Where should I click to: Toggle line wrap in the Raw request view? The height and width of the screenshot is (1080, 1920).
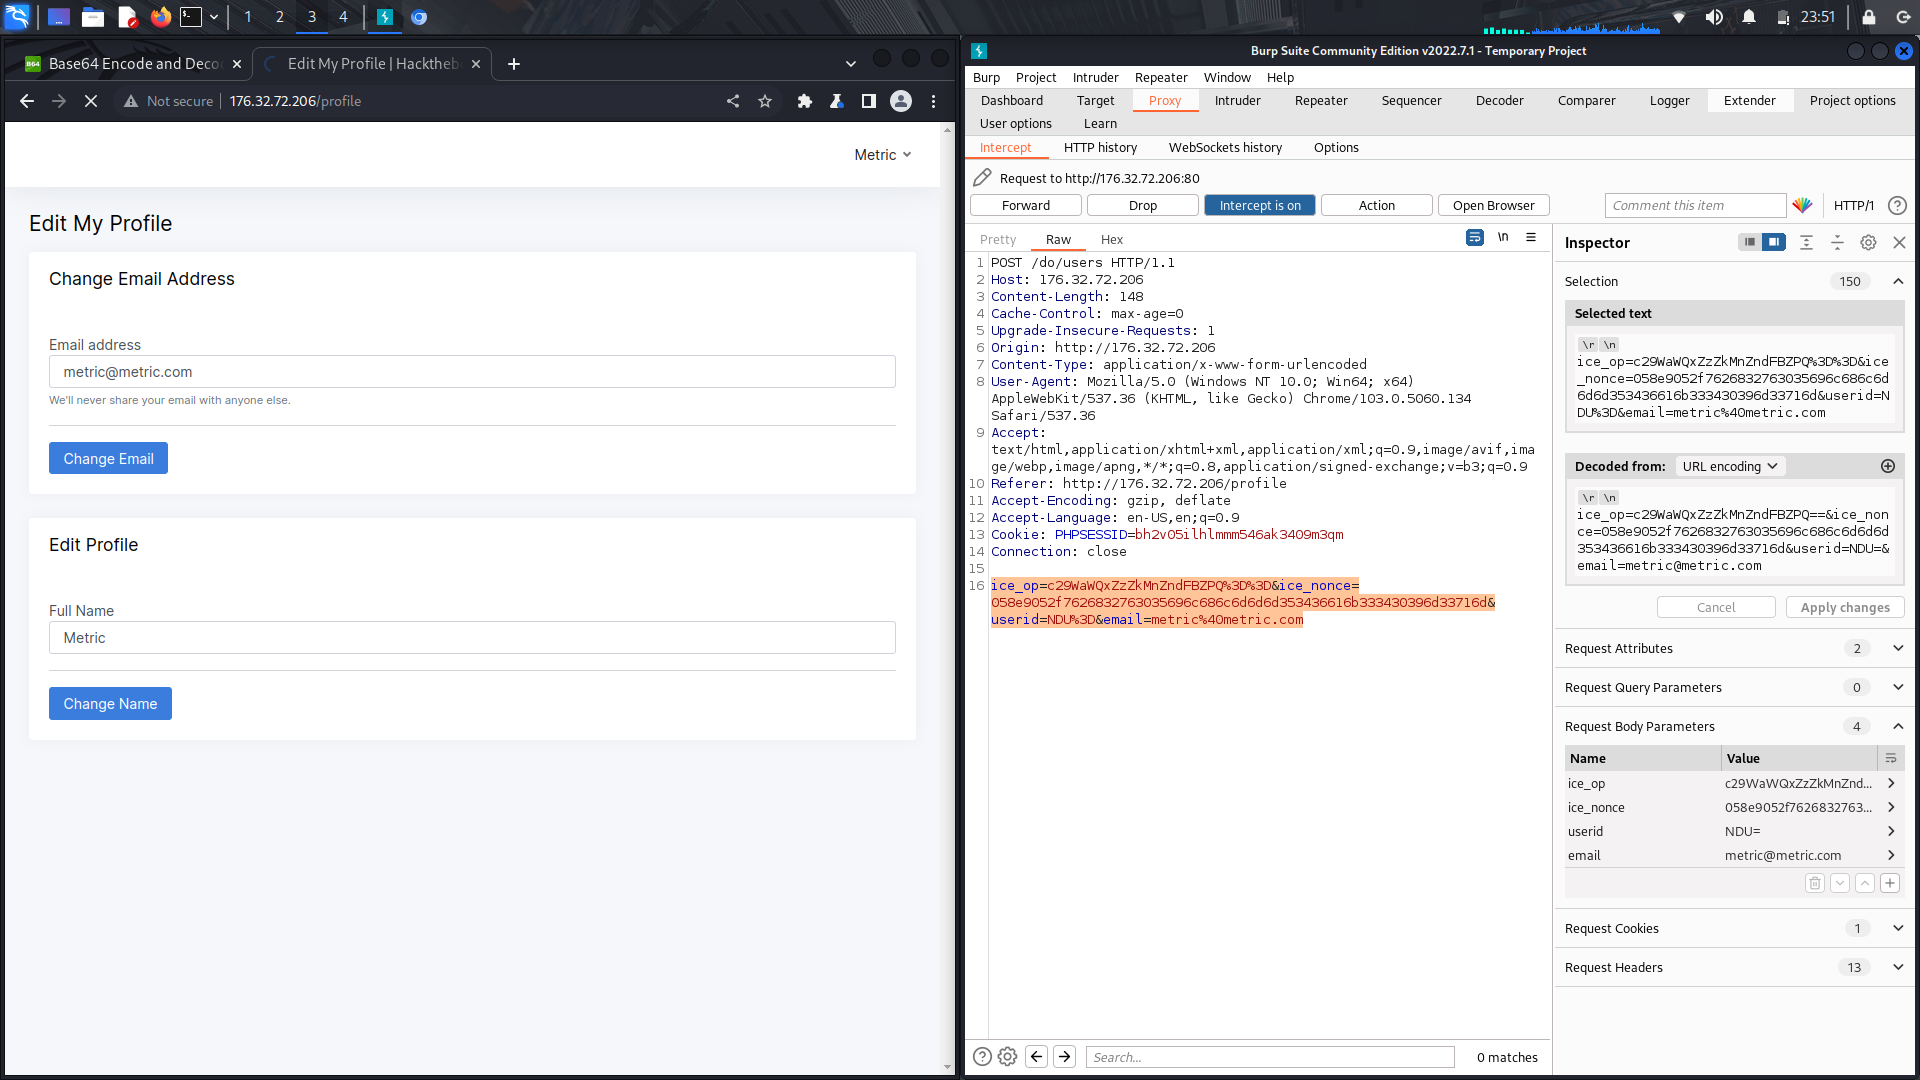coord(1475,238)
